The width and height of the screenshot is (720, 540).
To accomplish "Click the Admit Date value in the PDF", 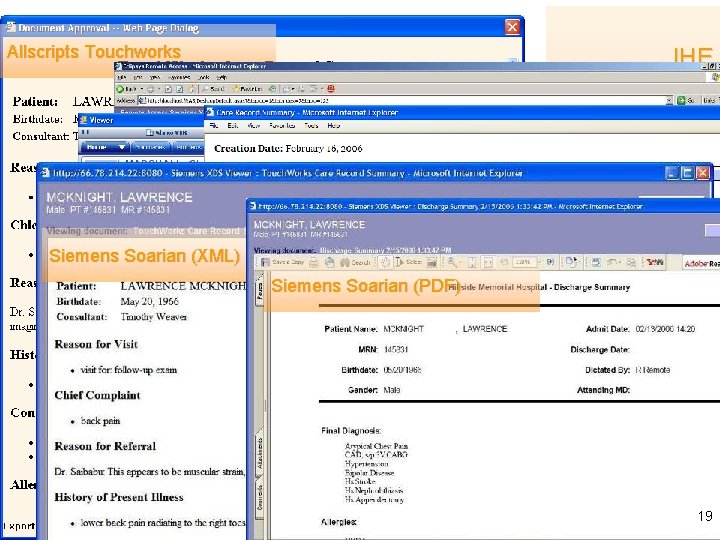I will (665, 329).
